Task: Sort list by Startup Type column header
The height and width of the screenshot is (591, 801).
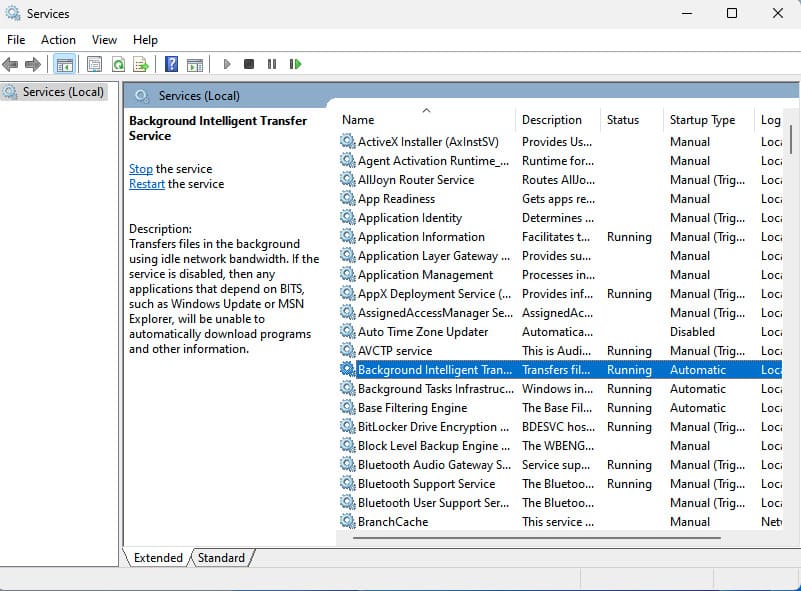Action: tap(702, 120)
